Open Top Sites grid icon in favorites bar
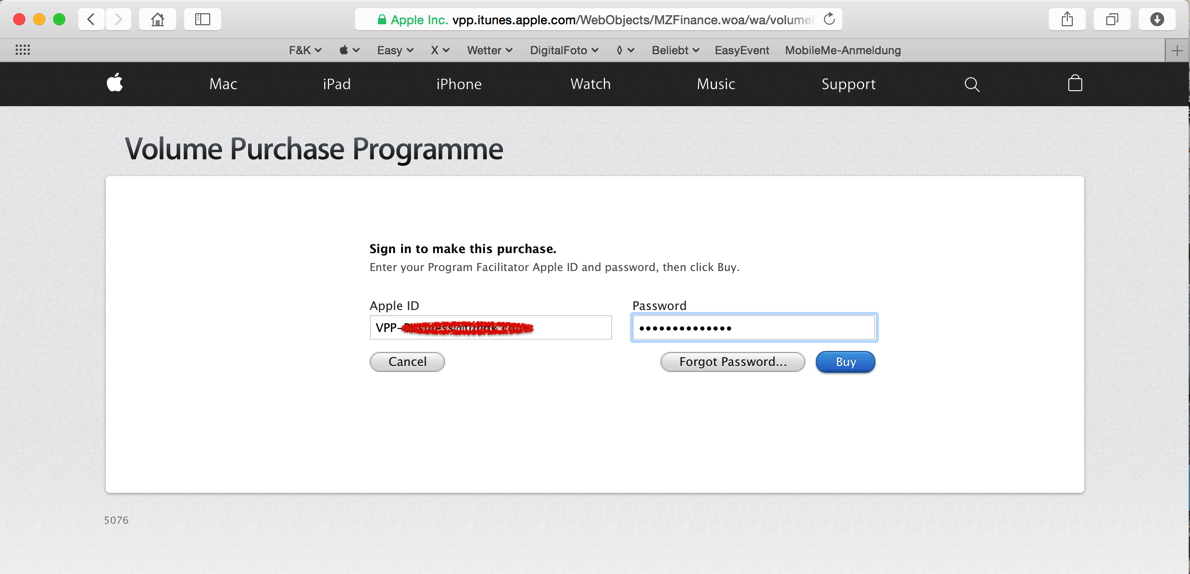1190x574 pixels. pos(23,50)
